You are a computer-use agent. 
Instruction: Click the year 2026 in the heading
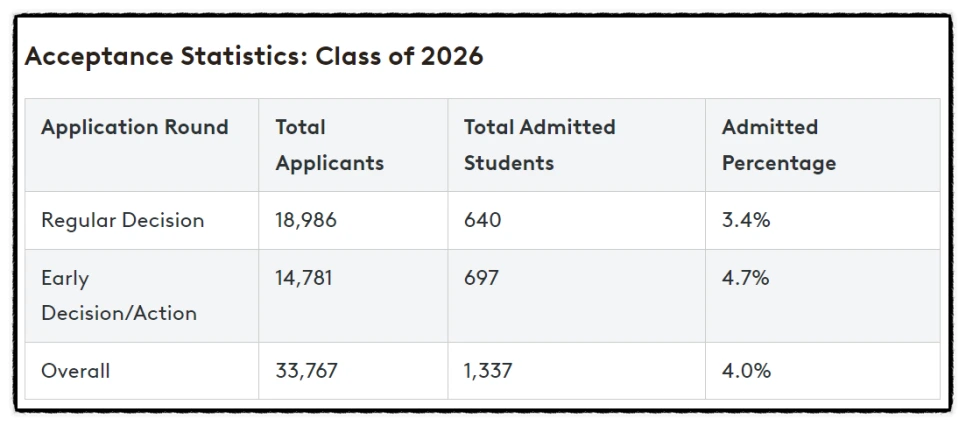[453, 56]
